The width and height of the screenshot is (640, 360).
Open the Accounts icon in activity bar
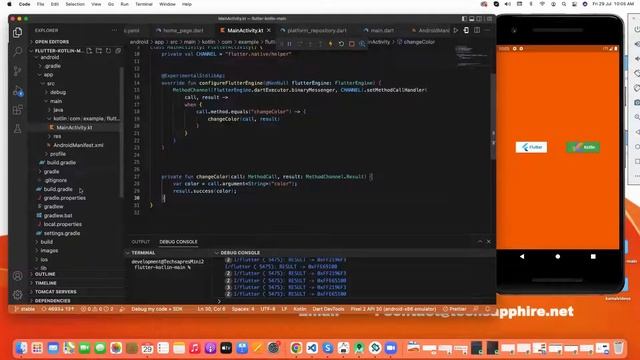pos(18,276)
